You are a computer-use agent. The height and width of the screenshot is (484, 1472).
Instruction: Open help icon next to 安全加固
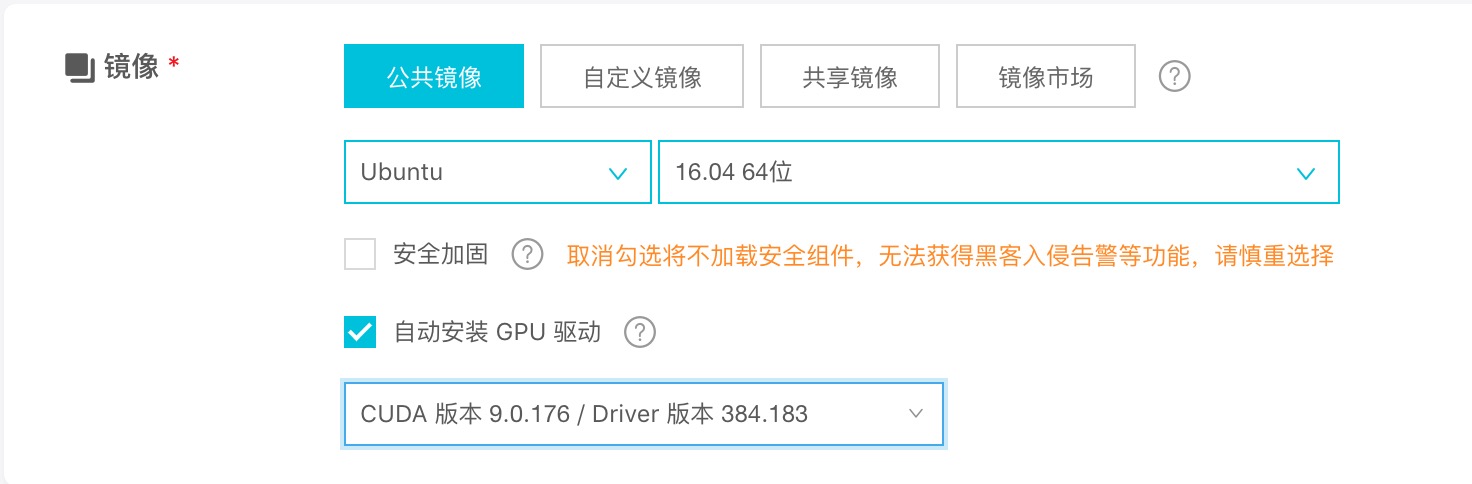point(527,255)
